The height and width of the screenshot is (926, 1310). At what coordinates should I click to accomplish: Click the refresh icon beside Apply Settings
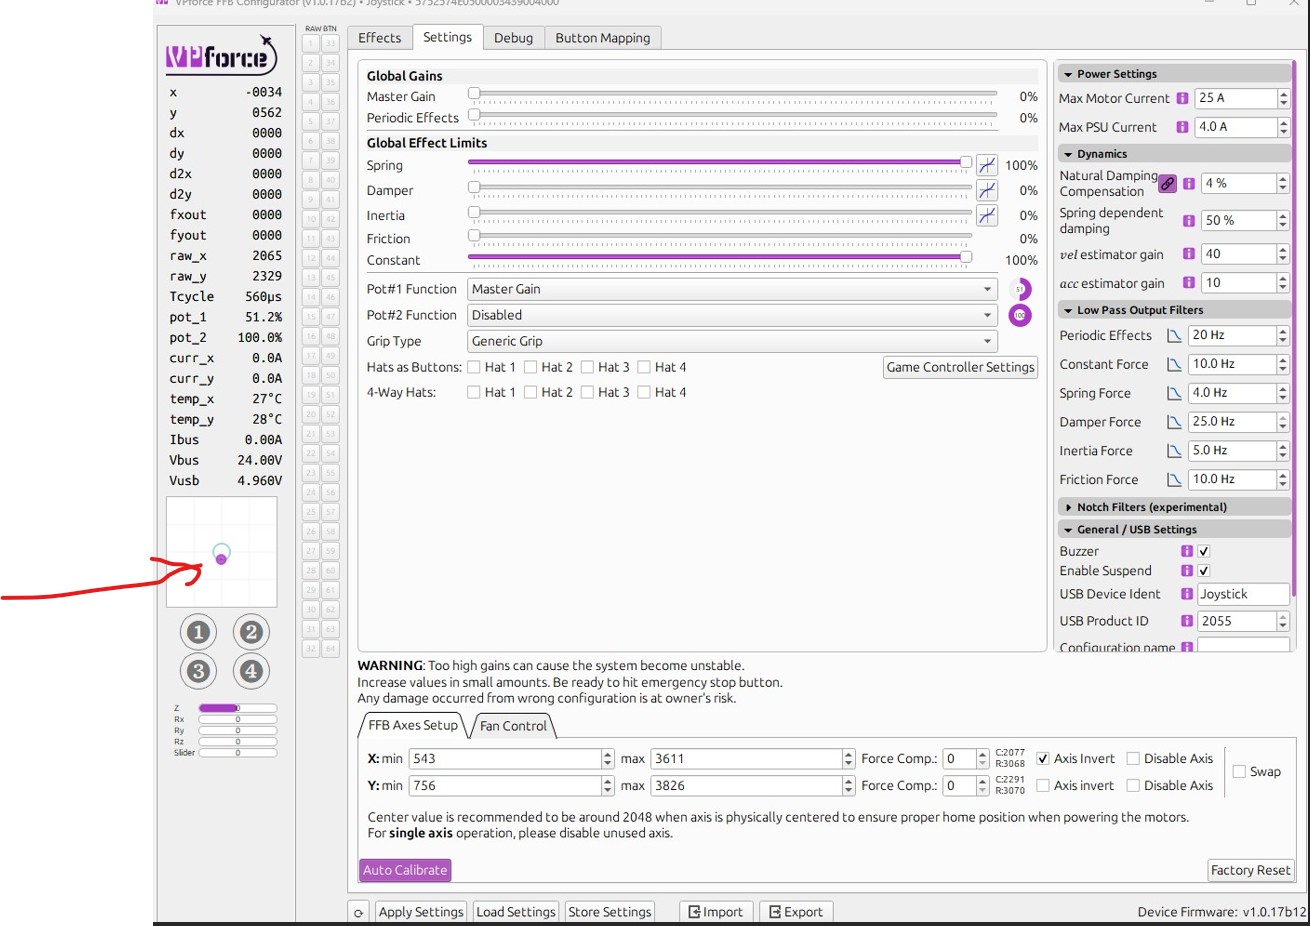click(x=359, y=912)
